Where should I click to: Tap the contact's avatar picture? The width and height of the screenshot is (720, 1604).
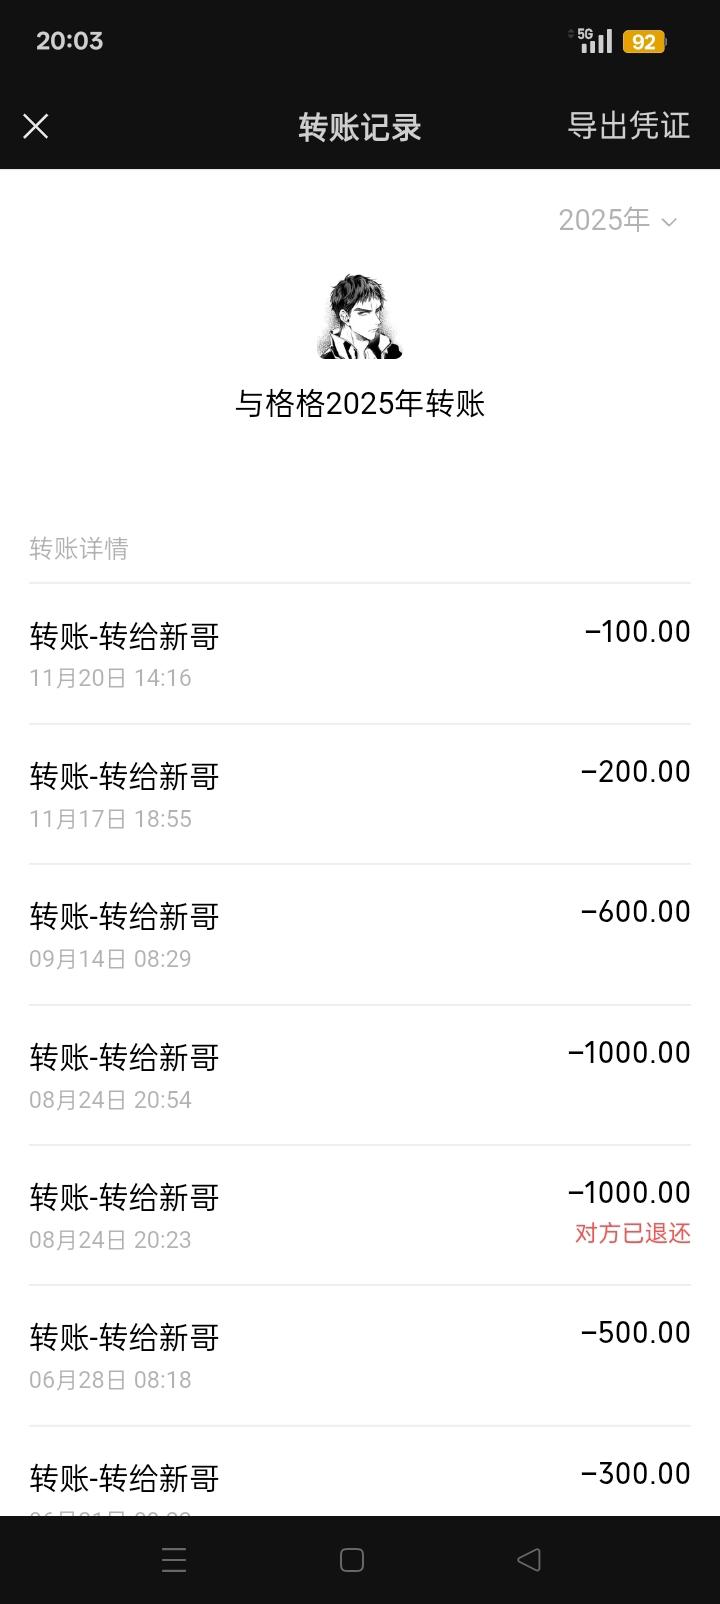coord(360,316)
